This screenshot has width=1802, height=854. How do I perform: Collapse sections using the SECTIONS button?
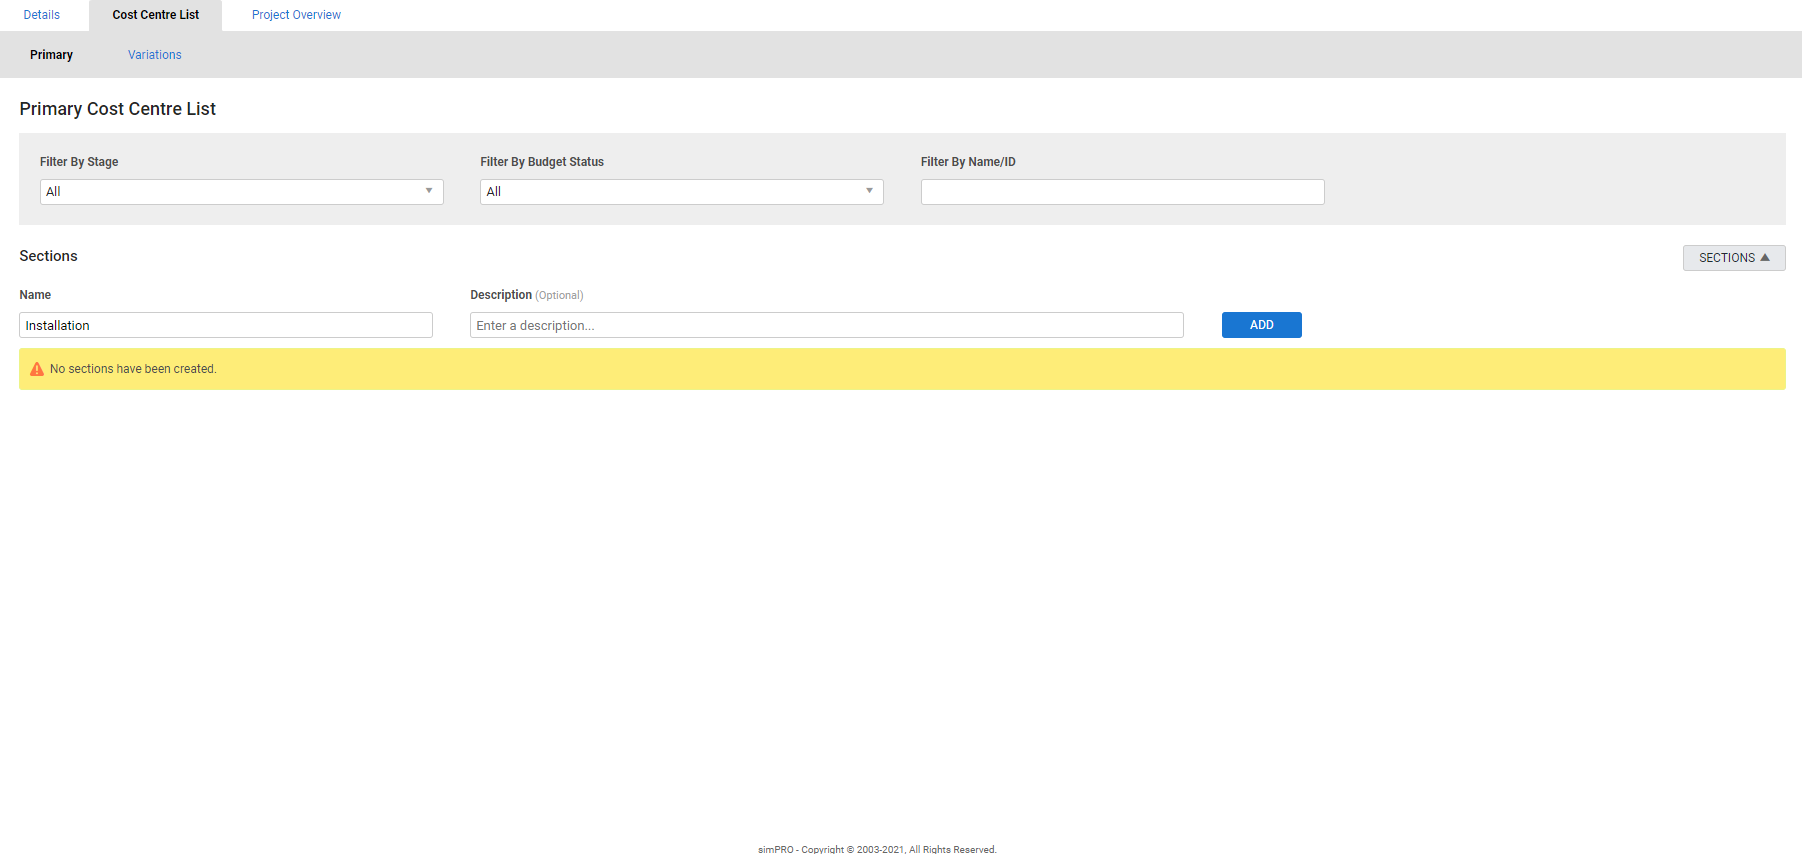click(1733, 258)
